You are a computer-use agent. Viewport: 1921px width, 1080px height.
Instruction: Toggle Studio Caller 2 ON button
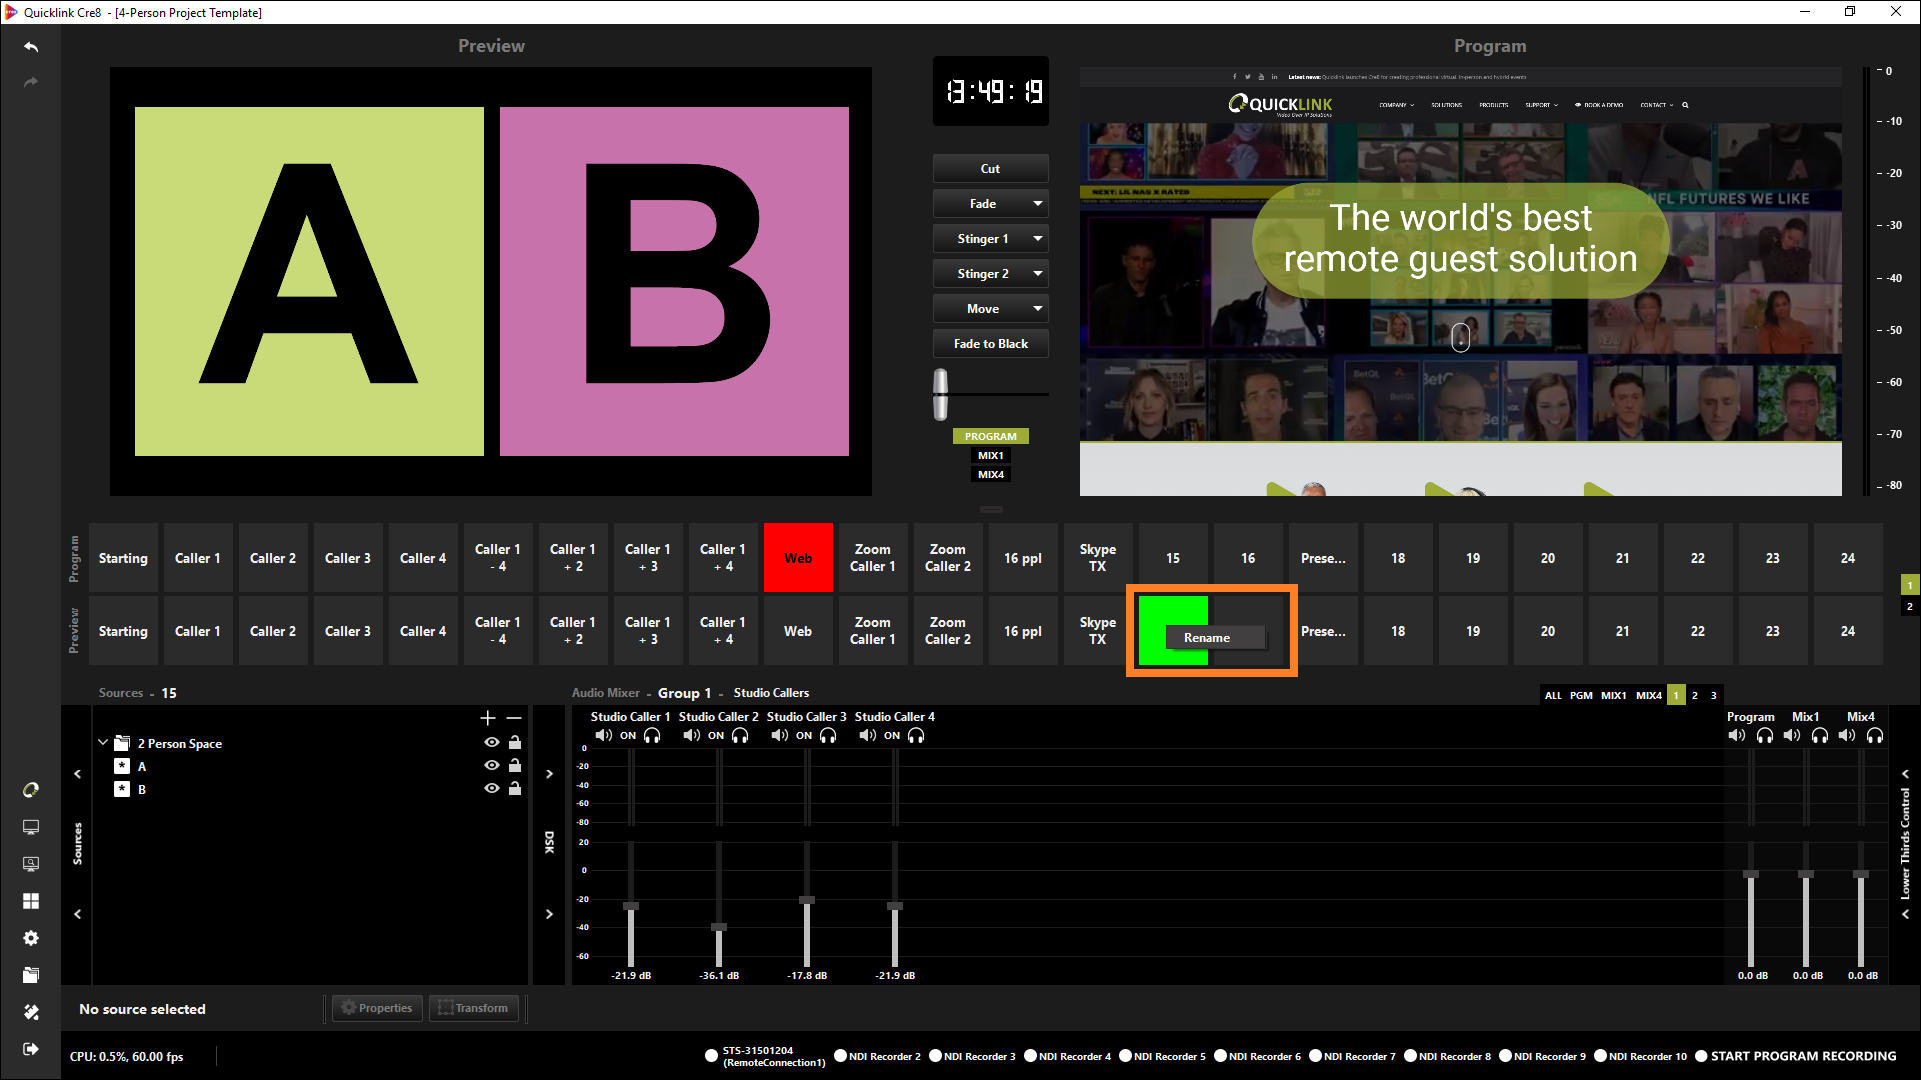pos(716,736)
